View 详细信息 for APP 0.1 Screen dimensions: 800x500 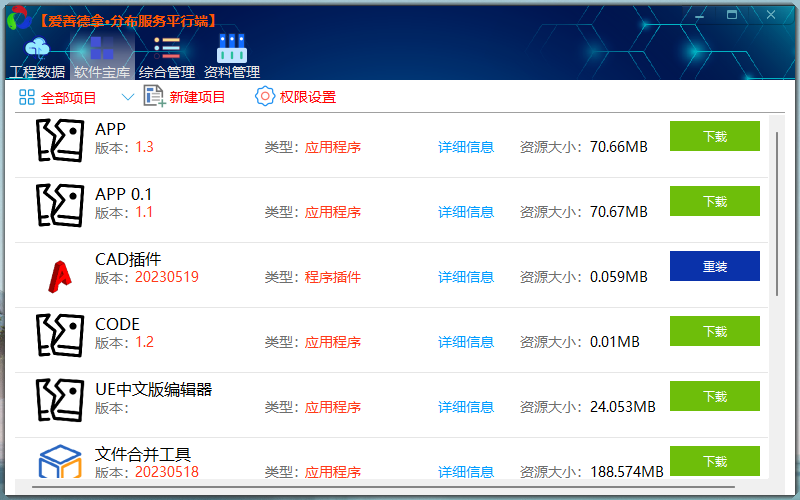(x=465, y=212)
